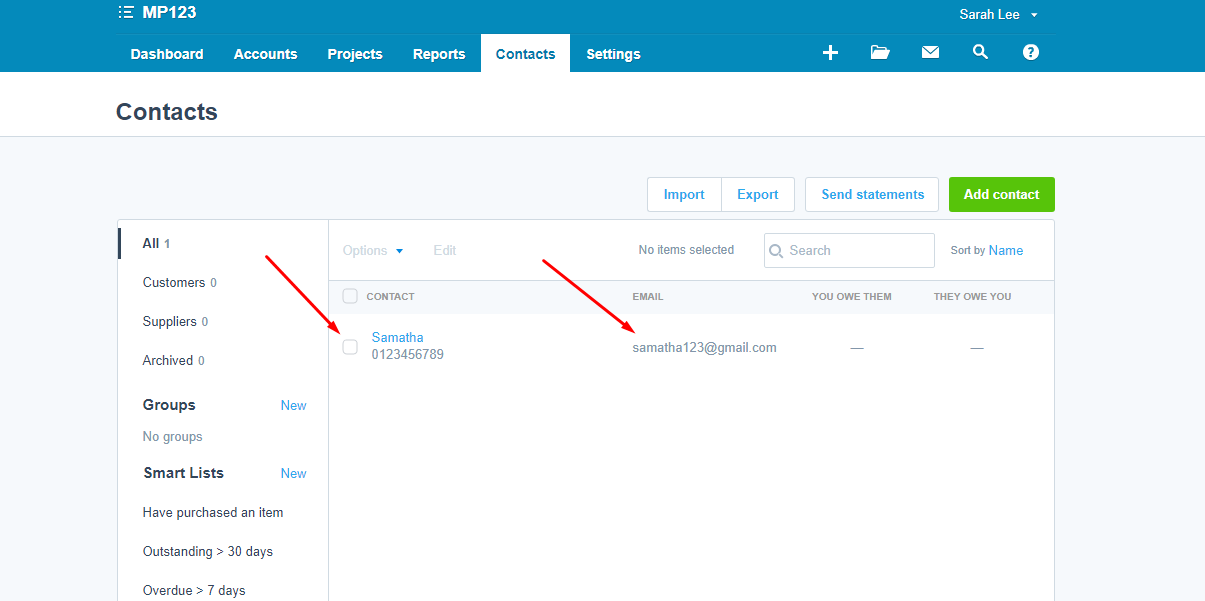The image size is (1205, 601).
Task: Open 'Have purchased an item' smart list
Action: pos(213,512)
